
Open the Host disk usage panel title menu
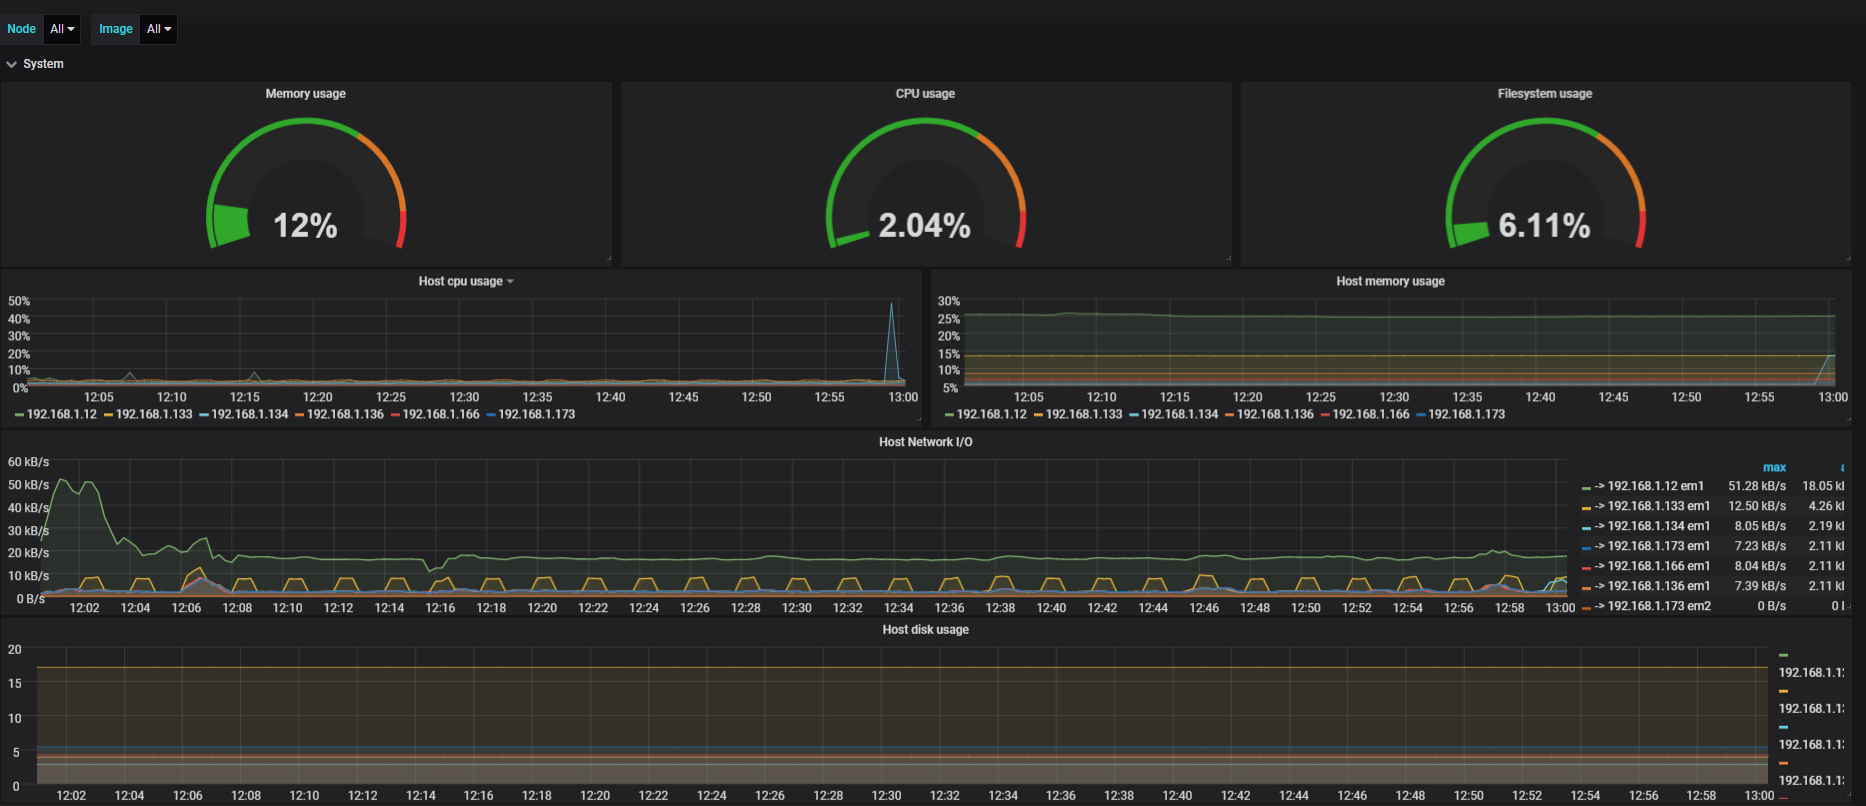(x=925, y=630)
